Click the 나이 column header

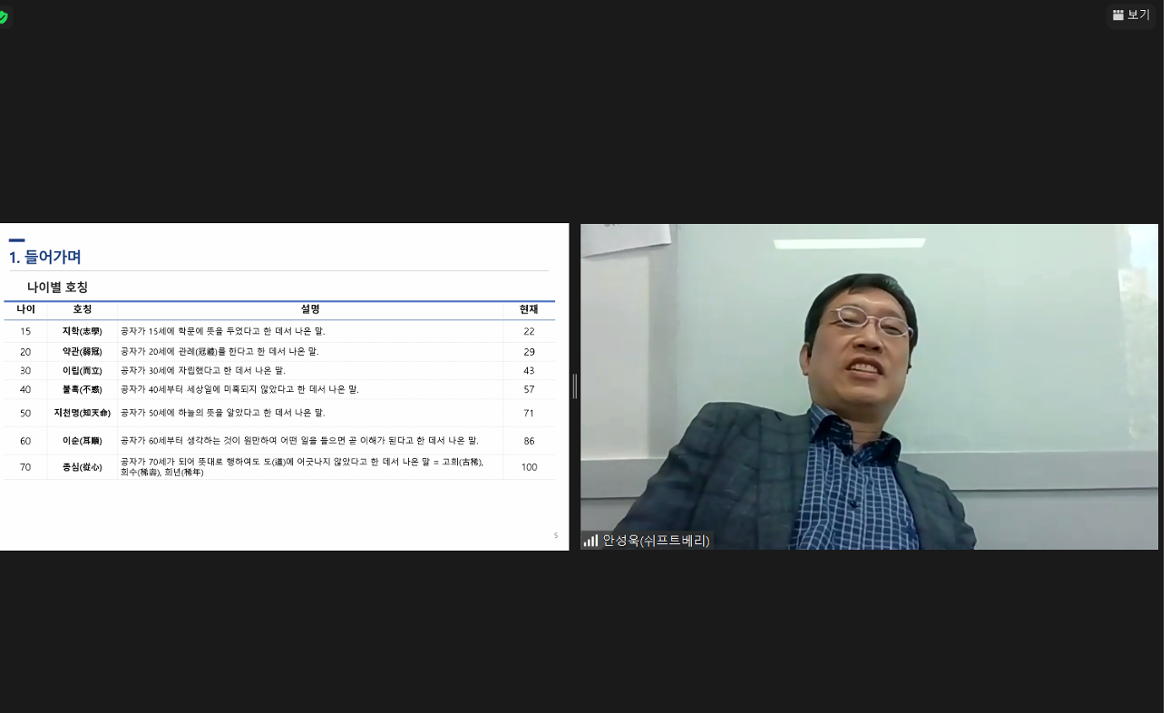pyautogui.click(x=25, y=309)
